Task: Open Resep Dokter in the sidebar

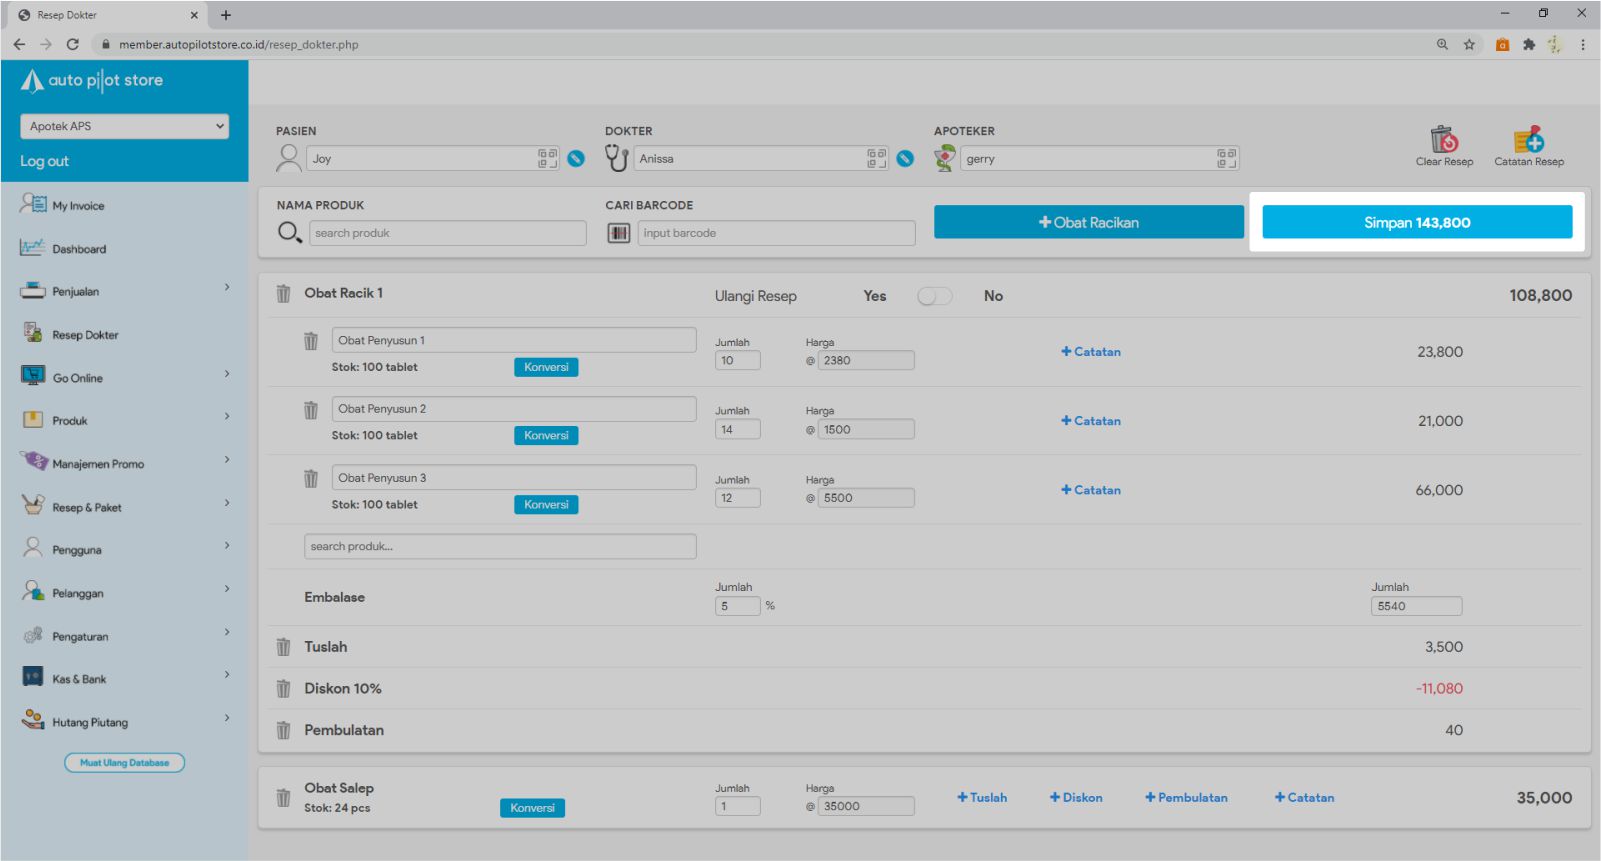Action: 85,335
